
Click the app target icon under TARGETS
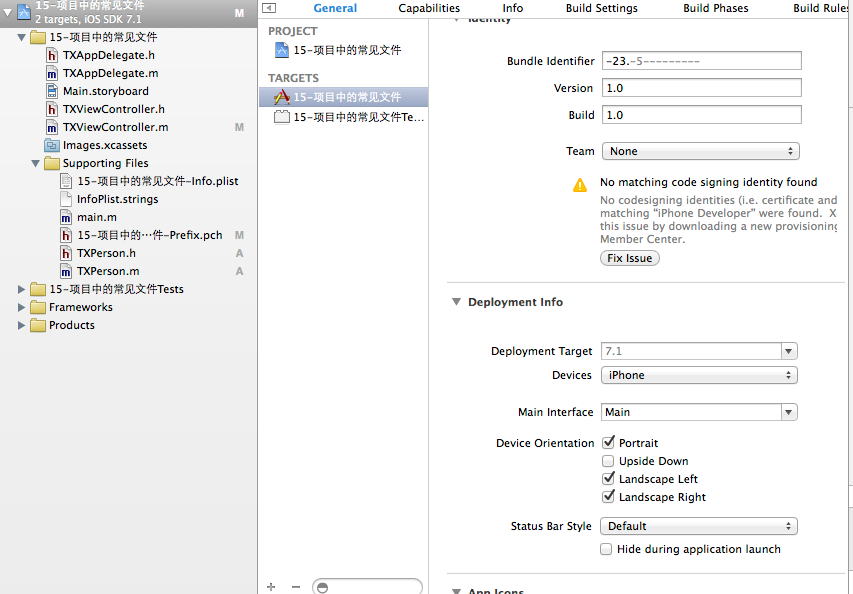tap(281, 97)
